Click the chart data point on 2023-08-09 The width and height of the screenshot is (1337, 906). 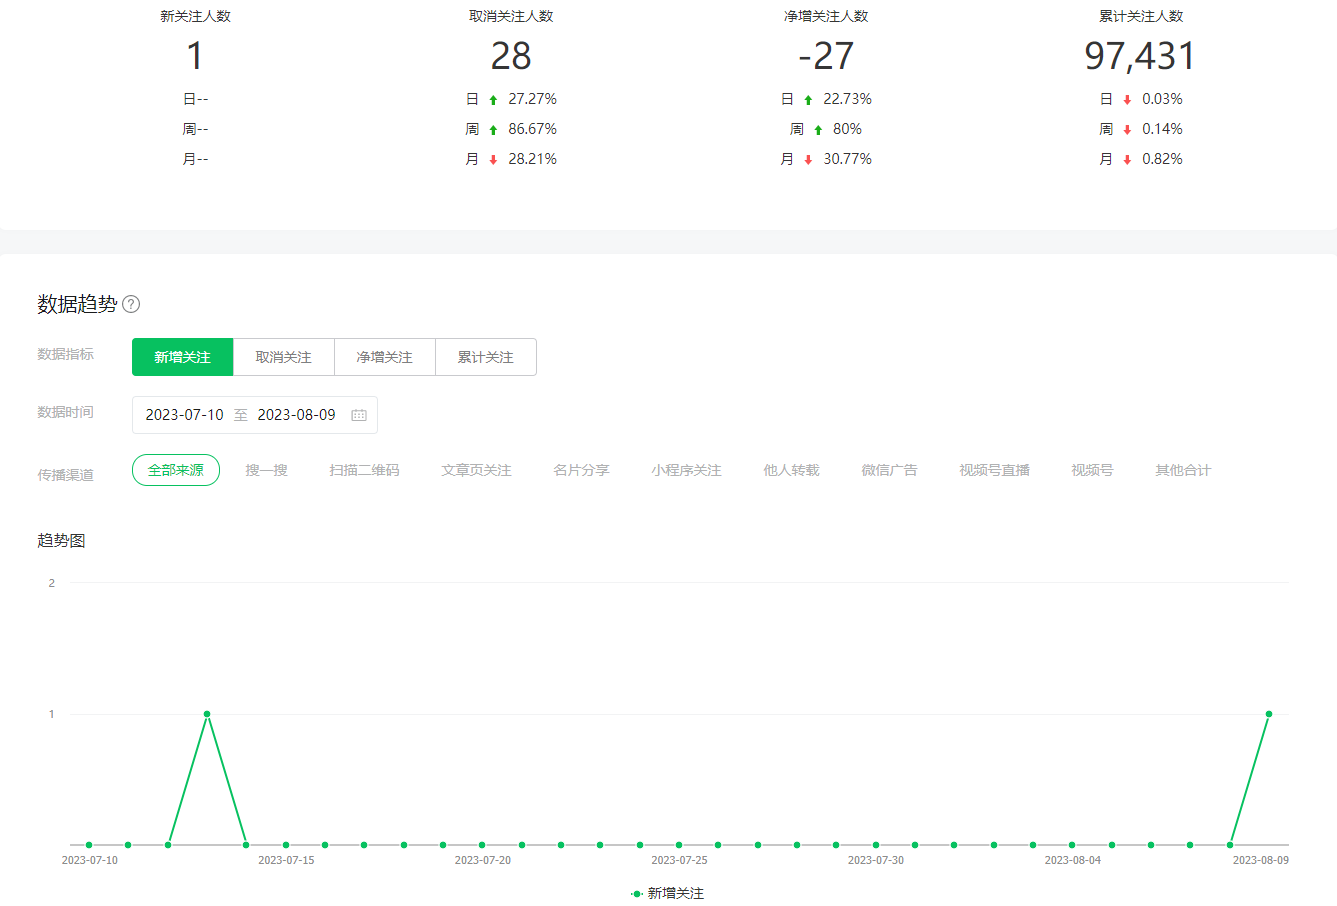click(1269, 714)
